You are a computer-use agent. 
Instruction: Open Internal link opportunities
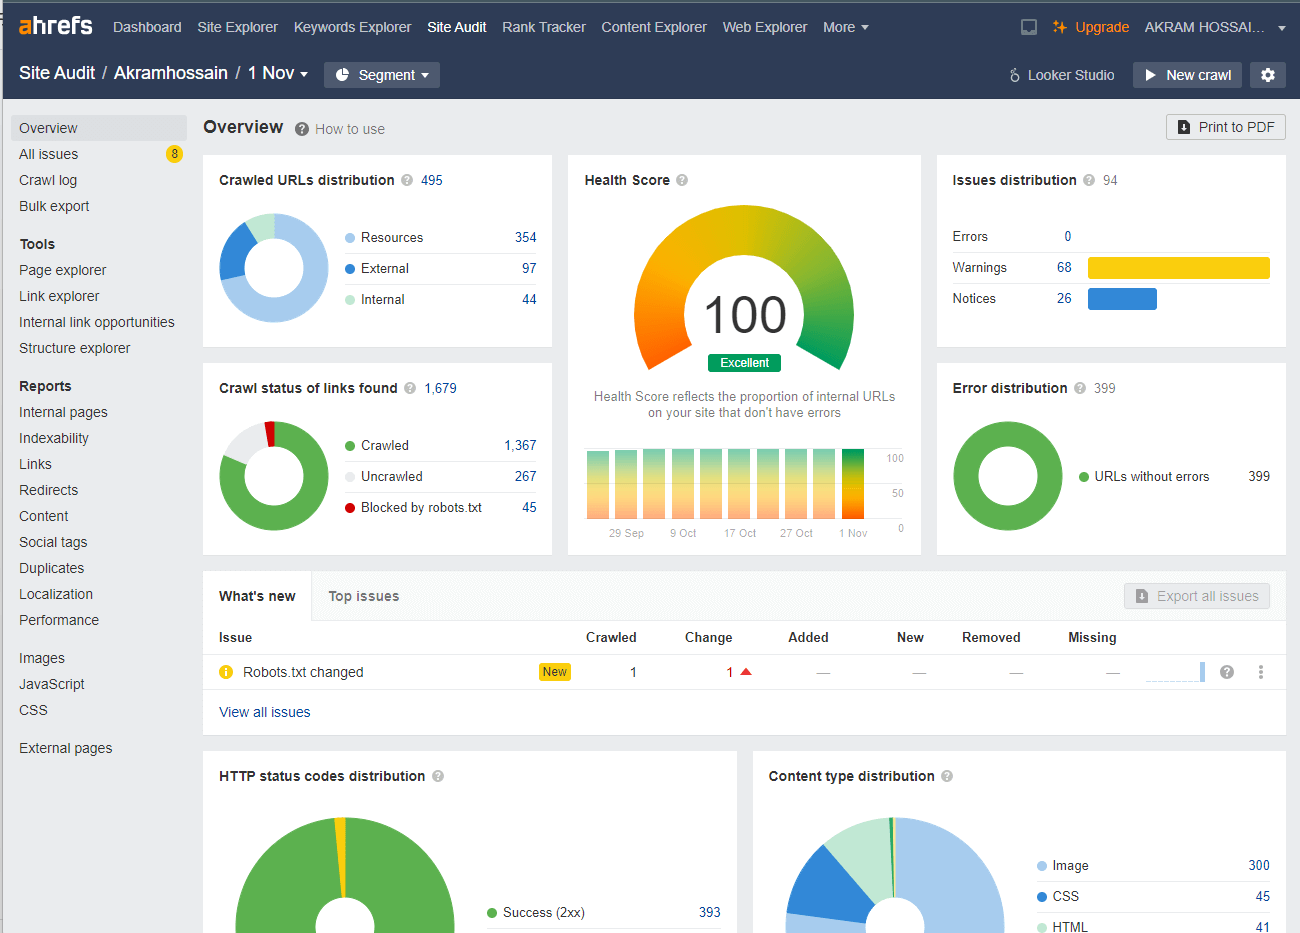pyautogui.click(x=99, y=322)
